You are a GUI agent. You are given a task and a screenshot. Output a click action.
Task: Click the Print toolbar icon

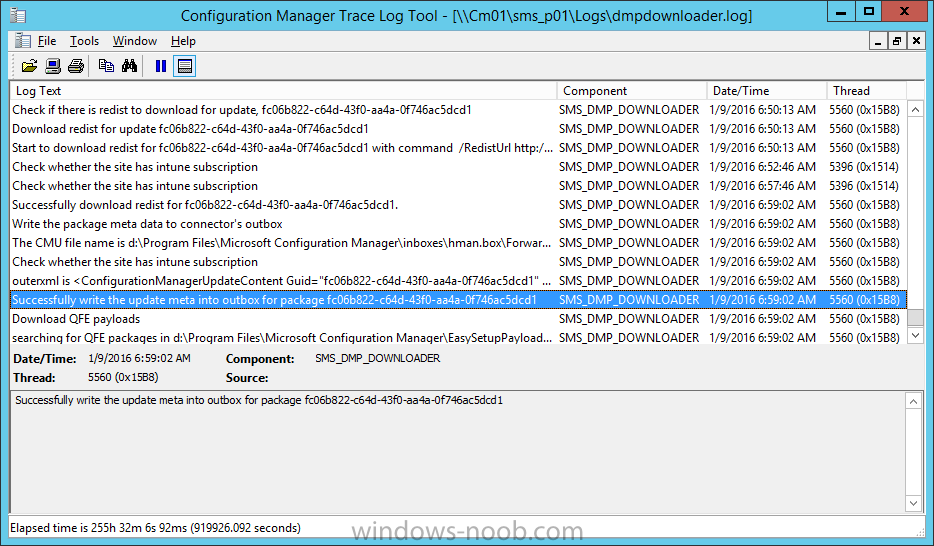pyautogui.click(x=76, y=66)
